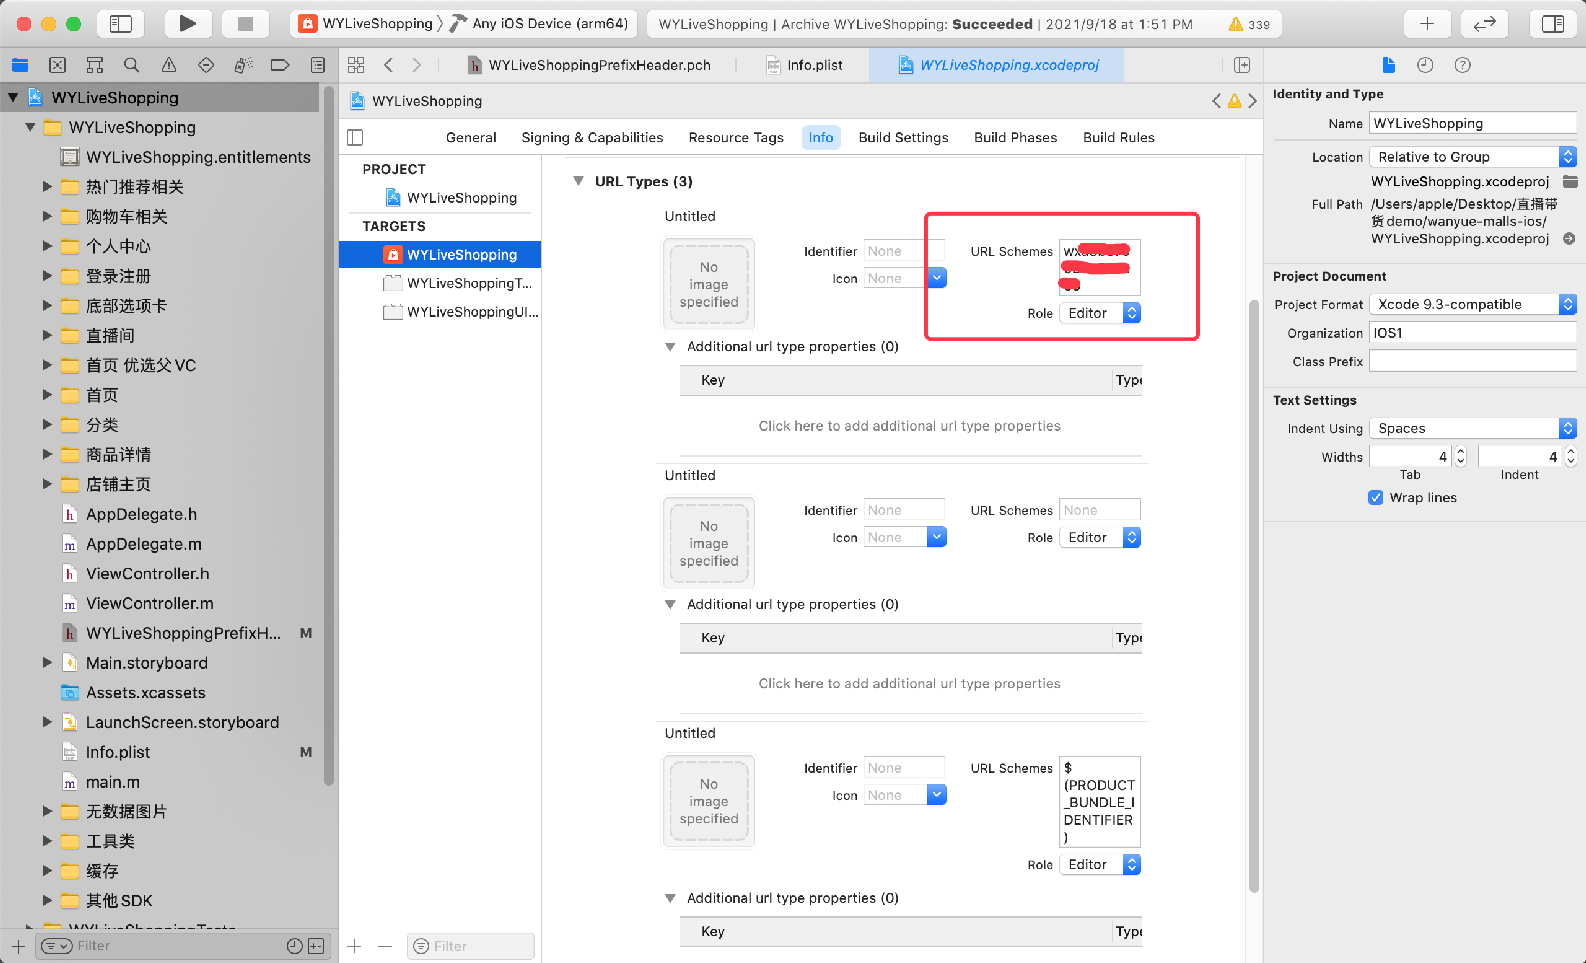
Task: Switch to Signing & Capabilities tab
Action: [x=592, y=137]
